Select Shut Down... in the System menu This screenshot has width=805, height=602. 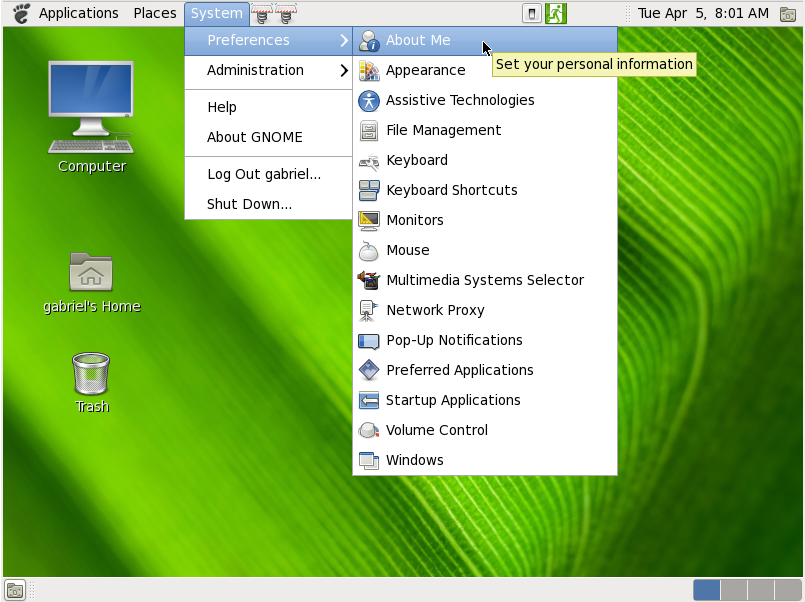[x=268, y=204]
